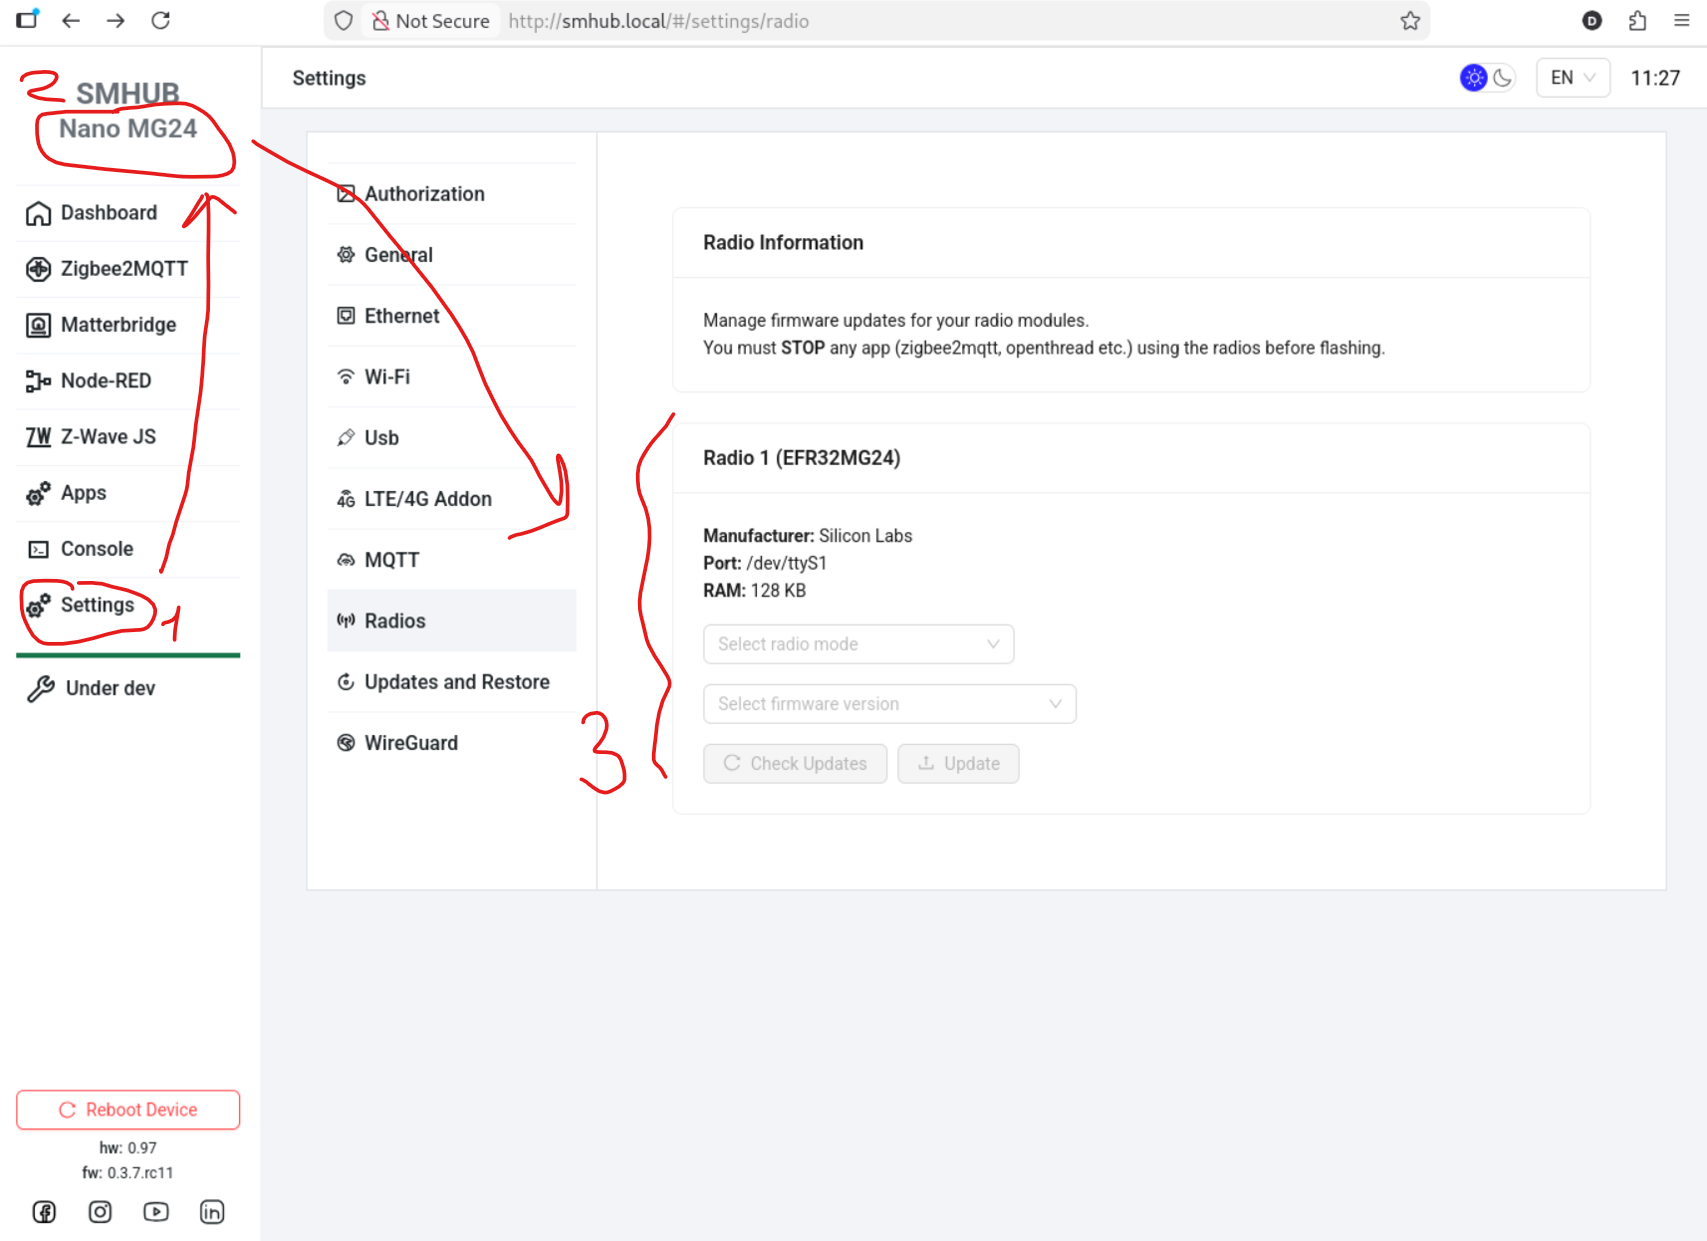Open the Console sidebar item
This screenshot has width=1707, height=1241.
(97, 549)
